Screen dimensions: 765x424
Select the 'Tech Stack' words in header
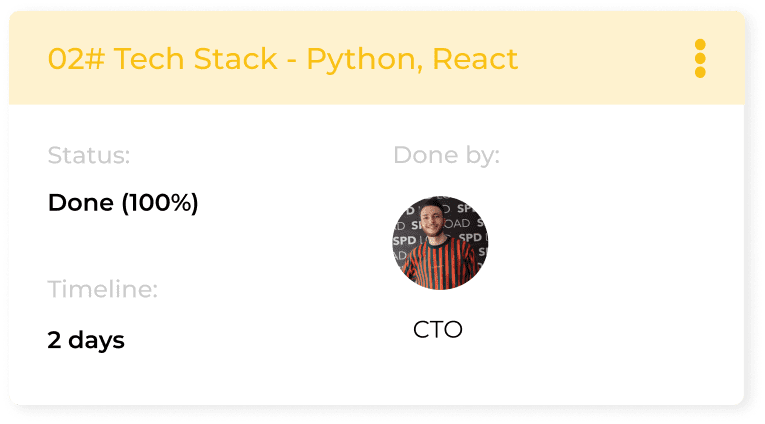196,59
